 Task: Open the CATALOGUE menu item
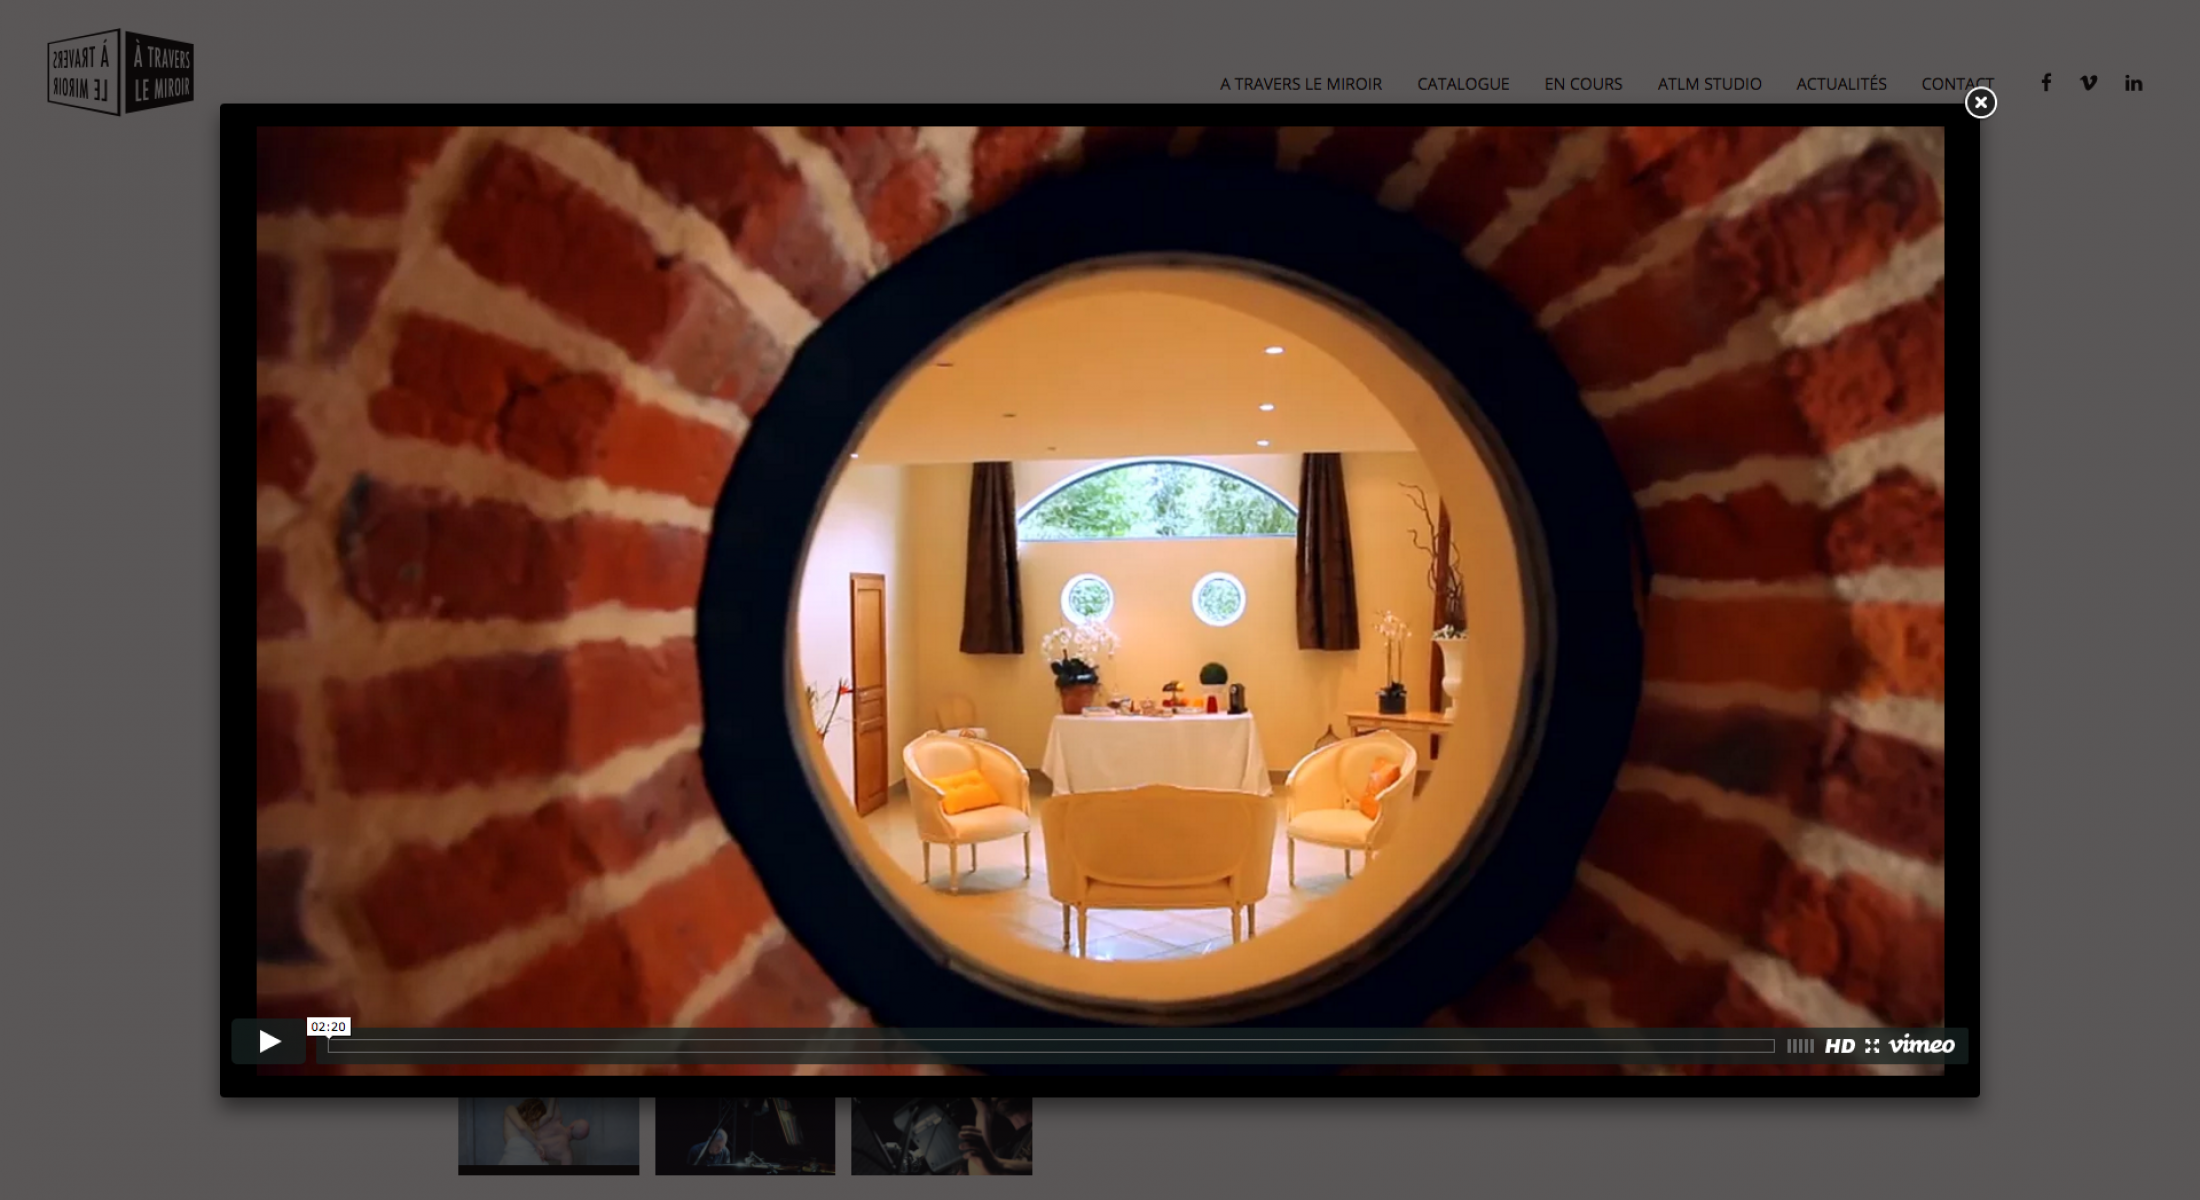(x=1463, y=84)
